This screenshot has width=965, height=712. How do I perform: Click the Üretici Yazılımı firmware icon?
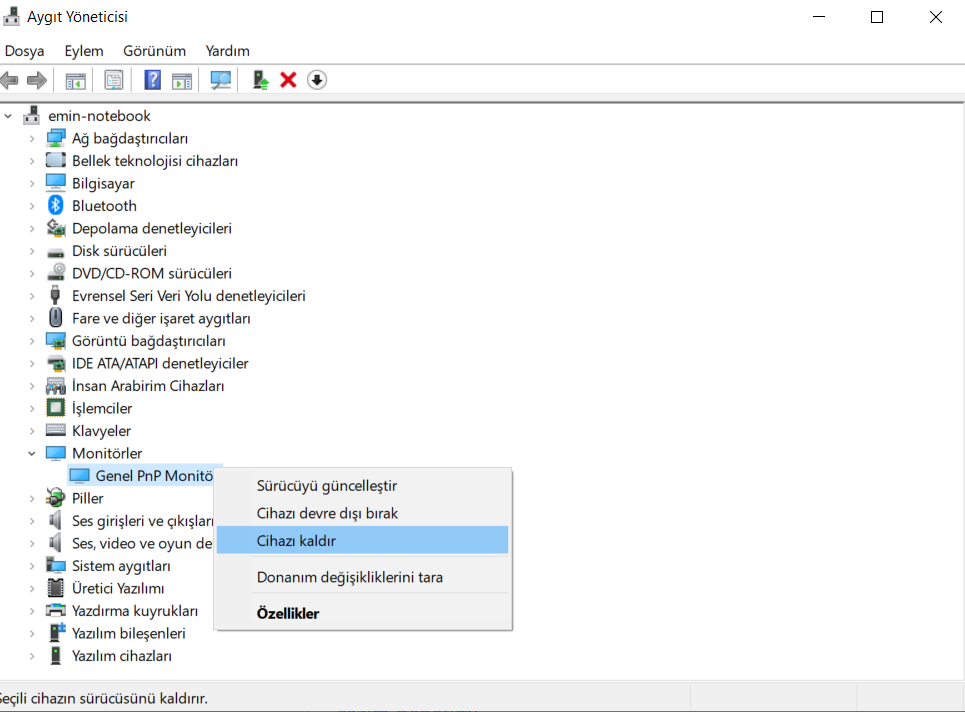[x=55, y=588]
